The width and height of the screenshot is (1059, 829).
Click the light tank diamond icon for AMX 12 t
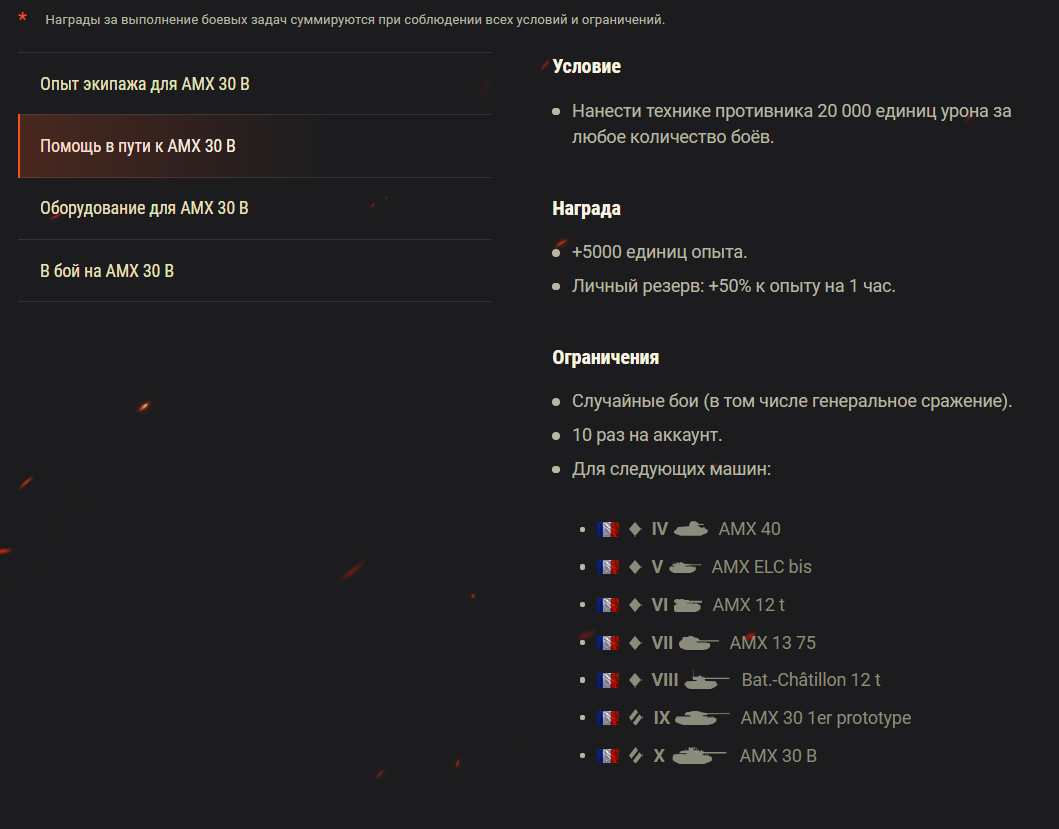635,605
